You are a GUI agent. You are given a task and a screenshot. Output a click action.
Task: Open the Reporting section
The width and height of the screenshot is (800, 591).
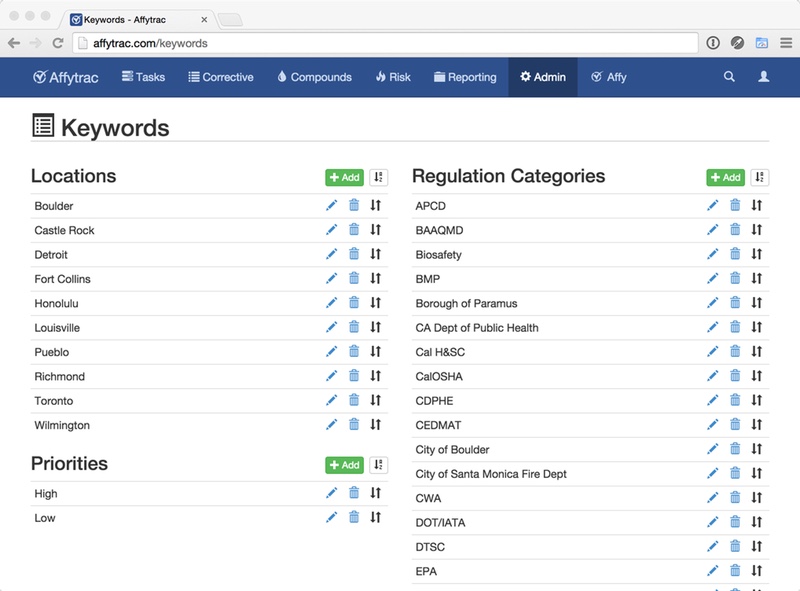pos(465,77)
